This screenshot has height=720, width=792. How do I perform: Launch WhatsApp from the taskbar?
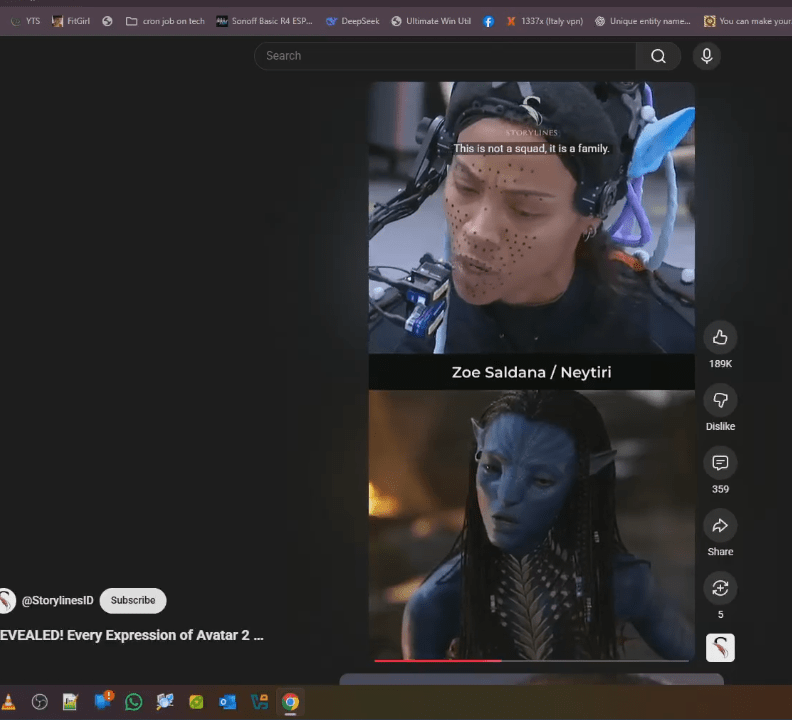[x=134, y=702]
